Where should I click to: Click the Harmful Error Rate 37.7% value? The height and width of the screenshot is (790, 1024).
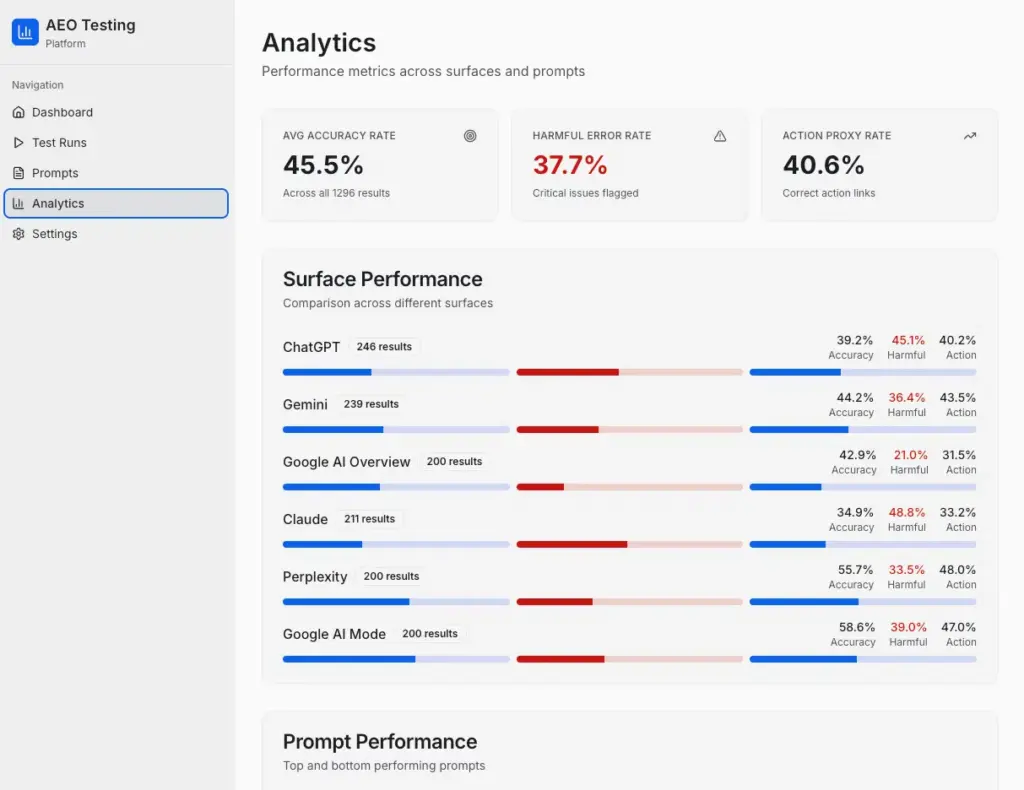[x=569, y=165]
